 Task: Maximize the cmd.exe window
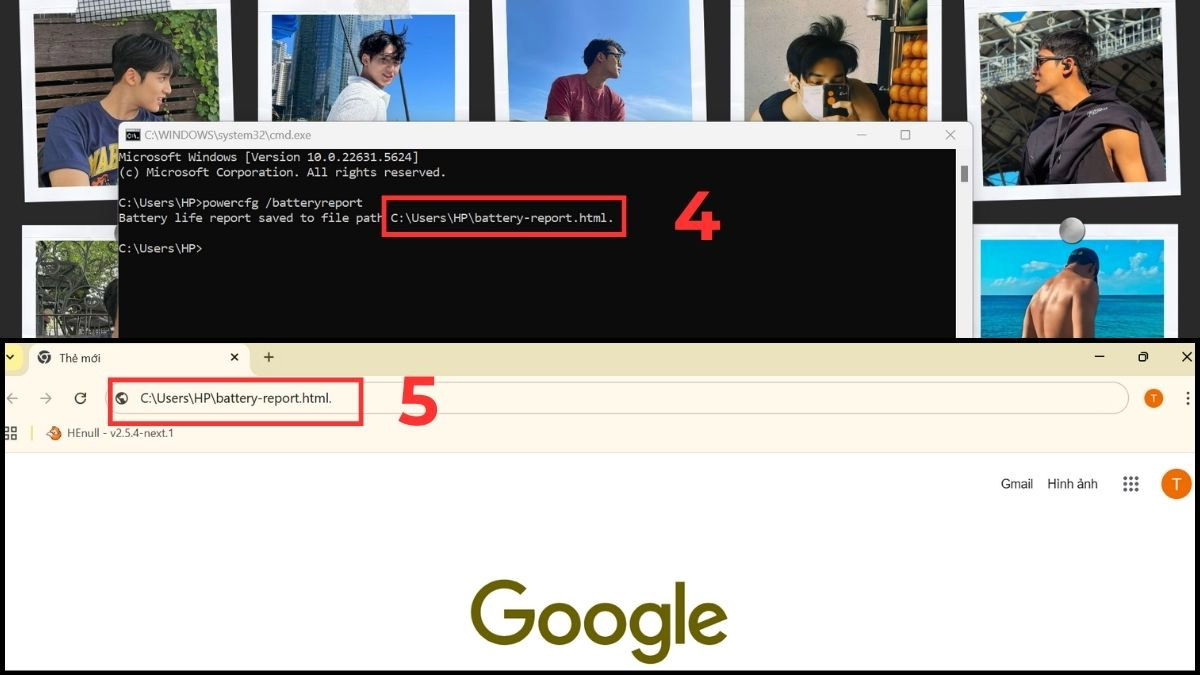click(905, 135)
